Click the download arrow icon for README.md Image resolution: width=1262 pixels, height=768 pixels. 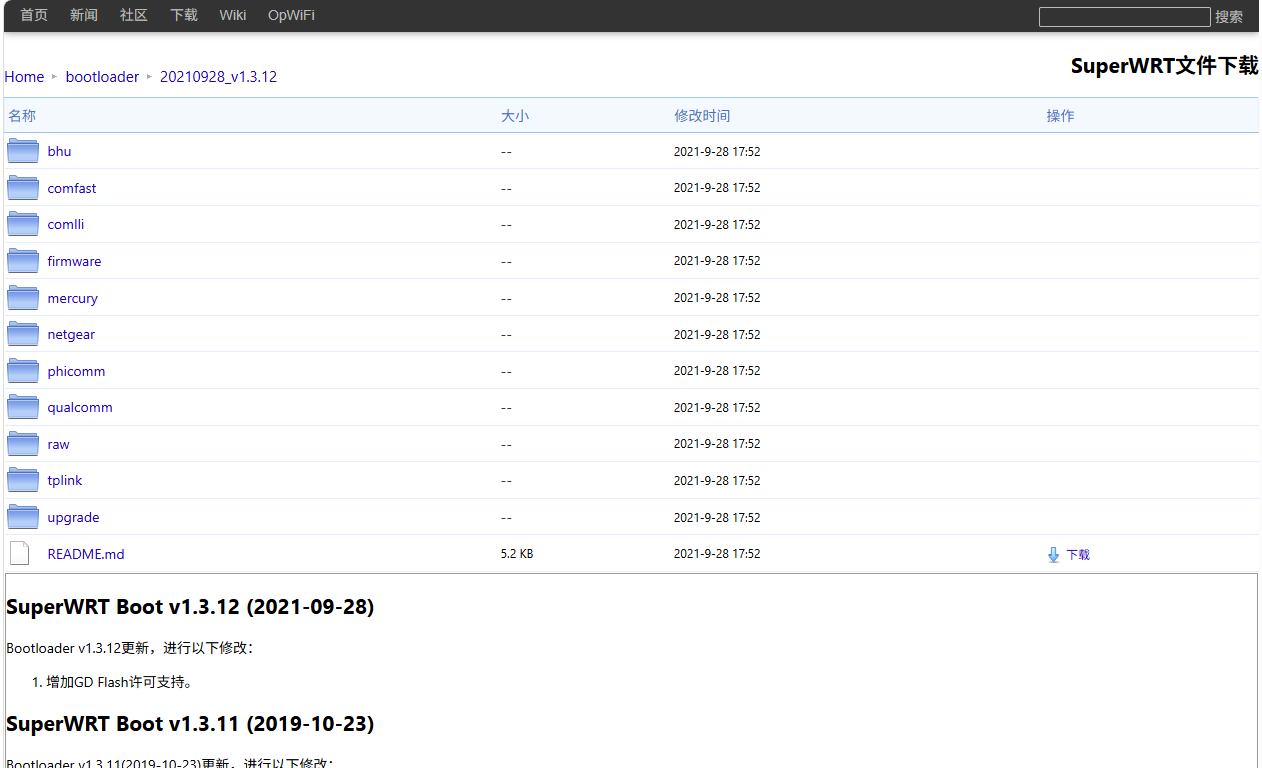click(1053, 555)
